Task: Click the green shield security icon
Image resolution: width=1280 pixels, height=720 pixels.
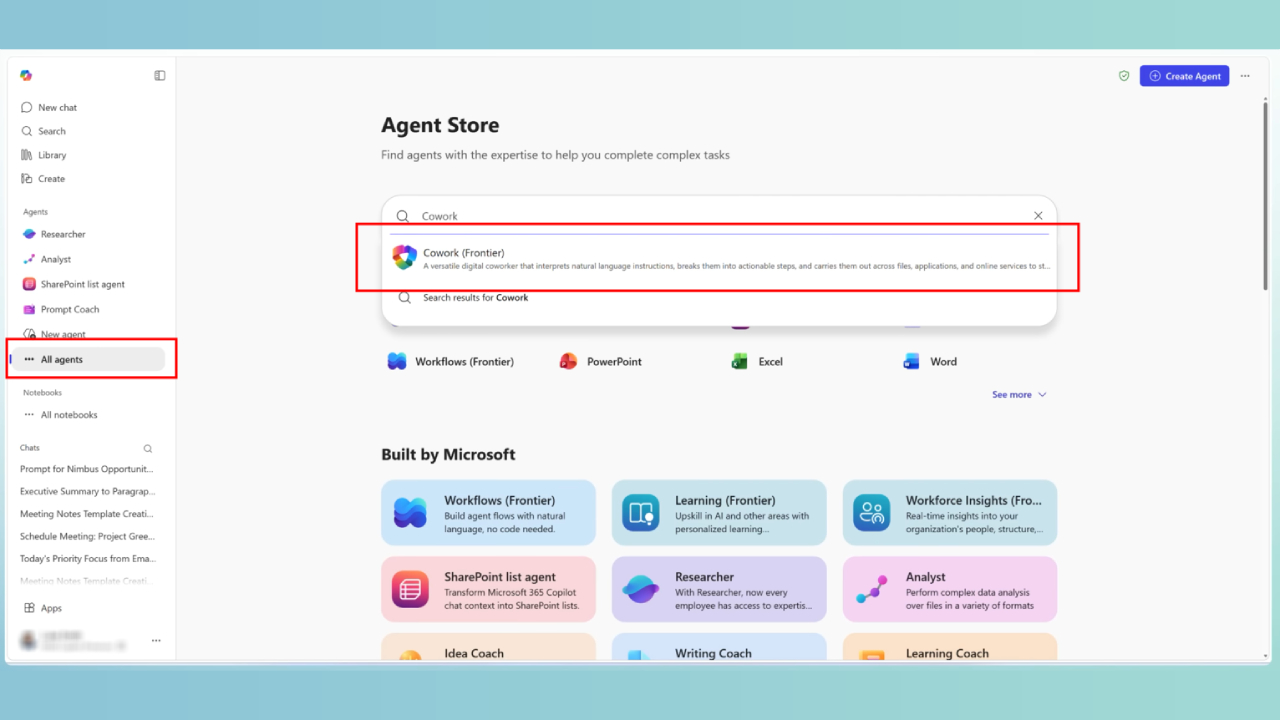Action: pyautogui.click(x=1124, y=76)
